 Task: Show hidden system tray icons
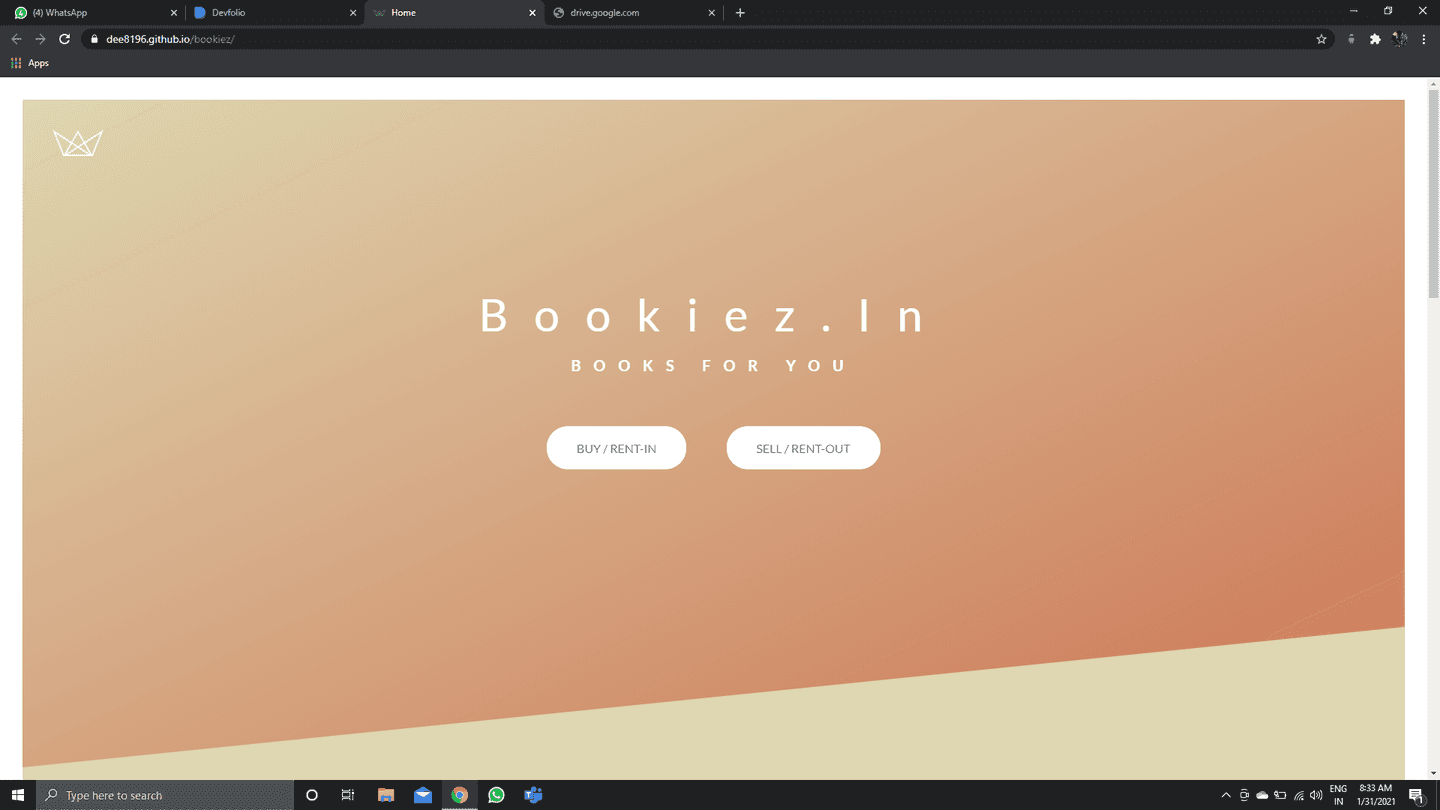click(1226, 795)
